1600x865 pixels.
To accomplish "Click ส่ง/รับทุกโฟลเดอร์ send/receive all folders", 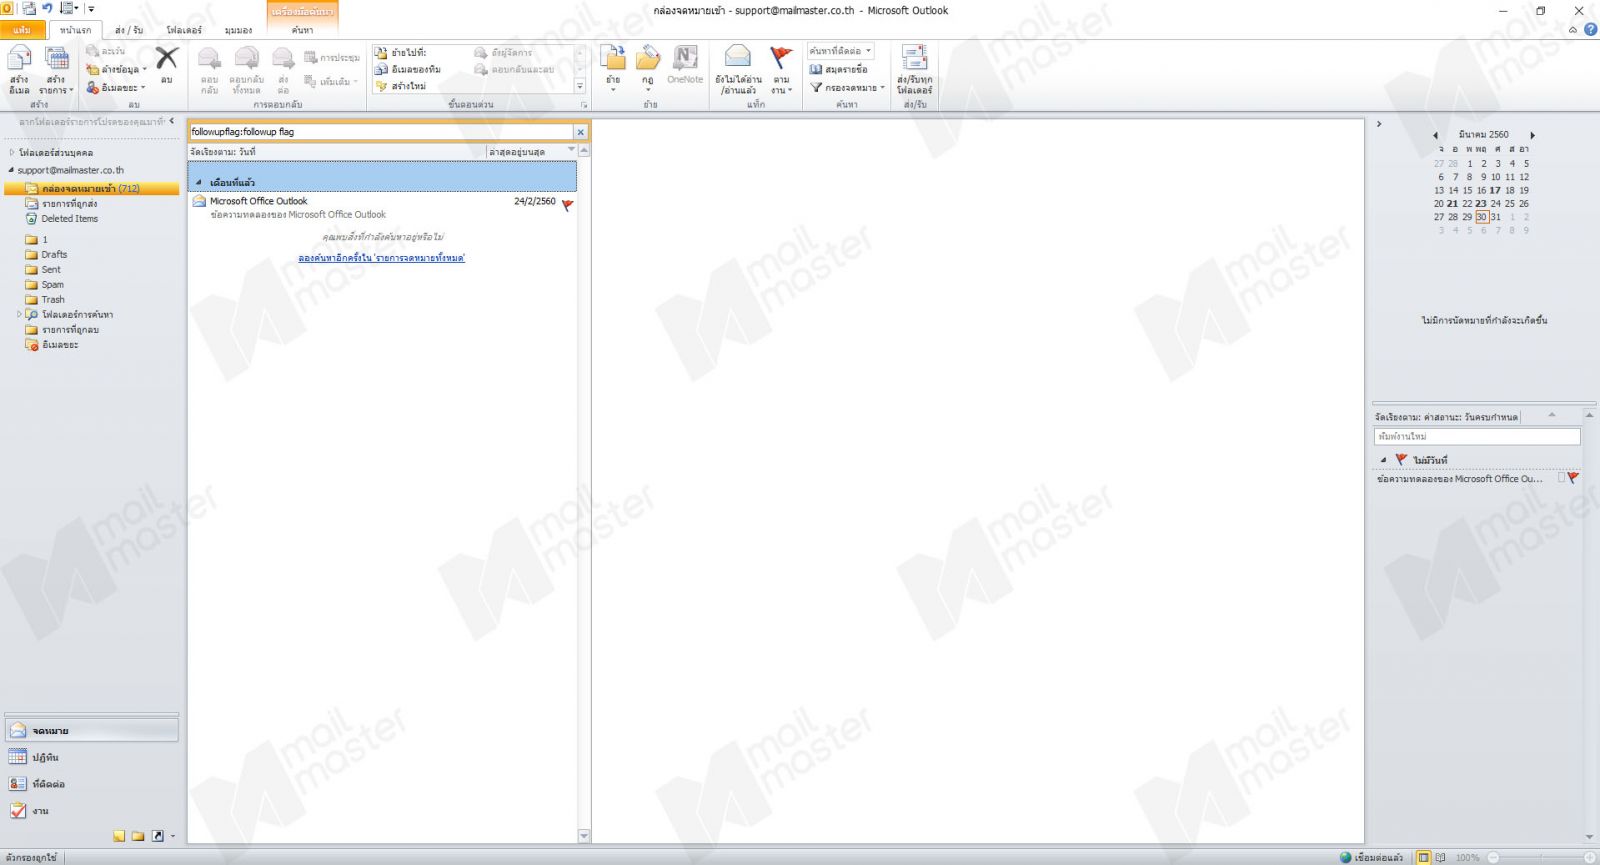I will pos(914,70).
